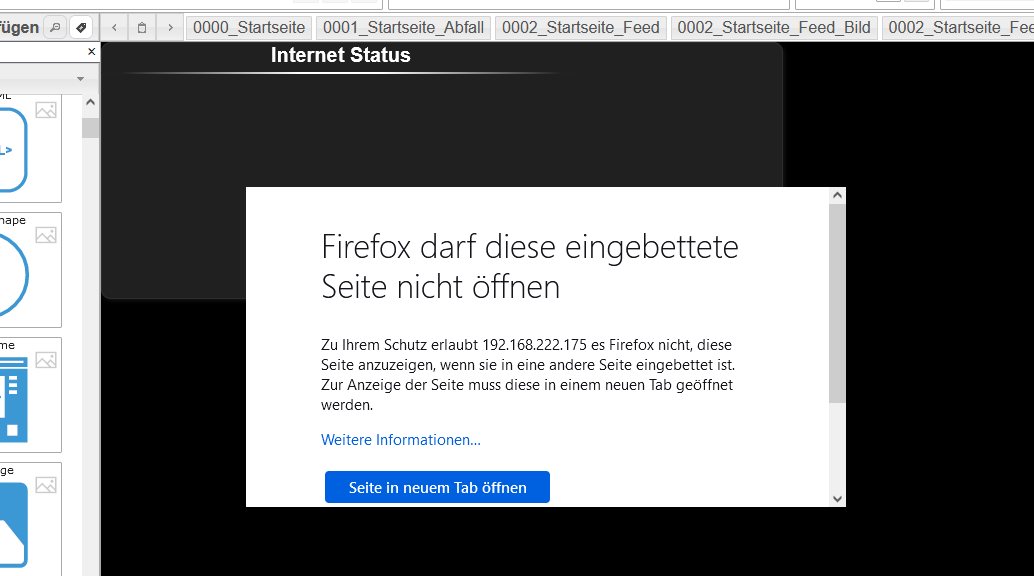The image size is (1034, 576).
Task: Click the picture icon on the image widget card
Action: point(46,485)
